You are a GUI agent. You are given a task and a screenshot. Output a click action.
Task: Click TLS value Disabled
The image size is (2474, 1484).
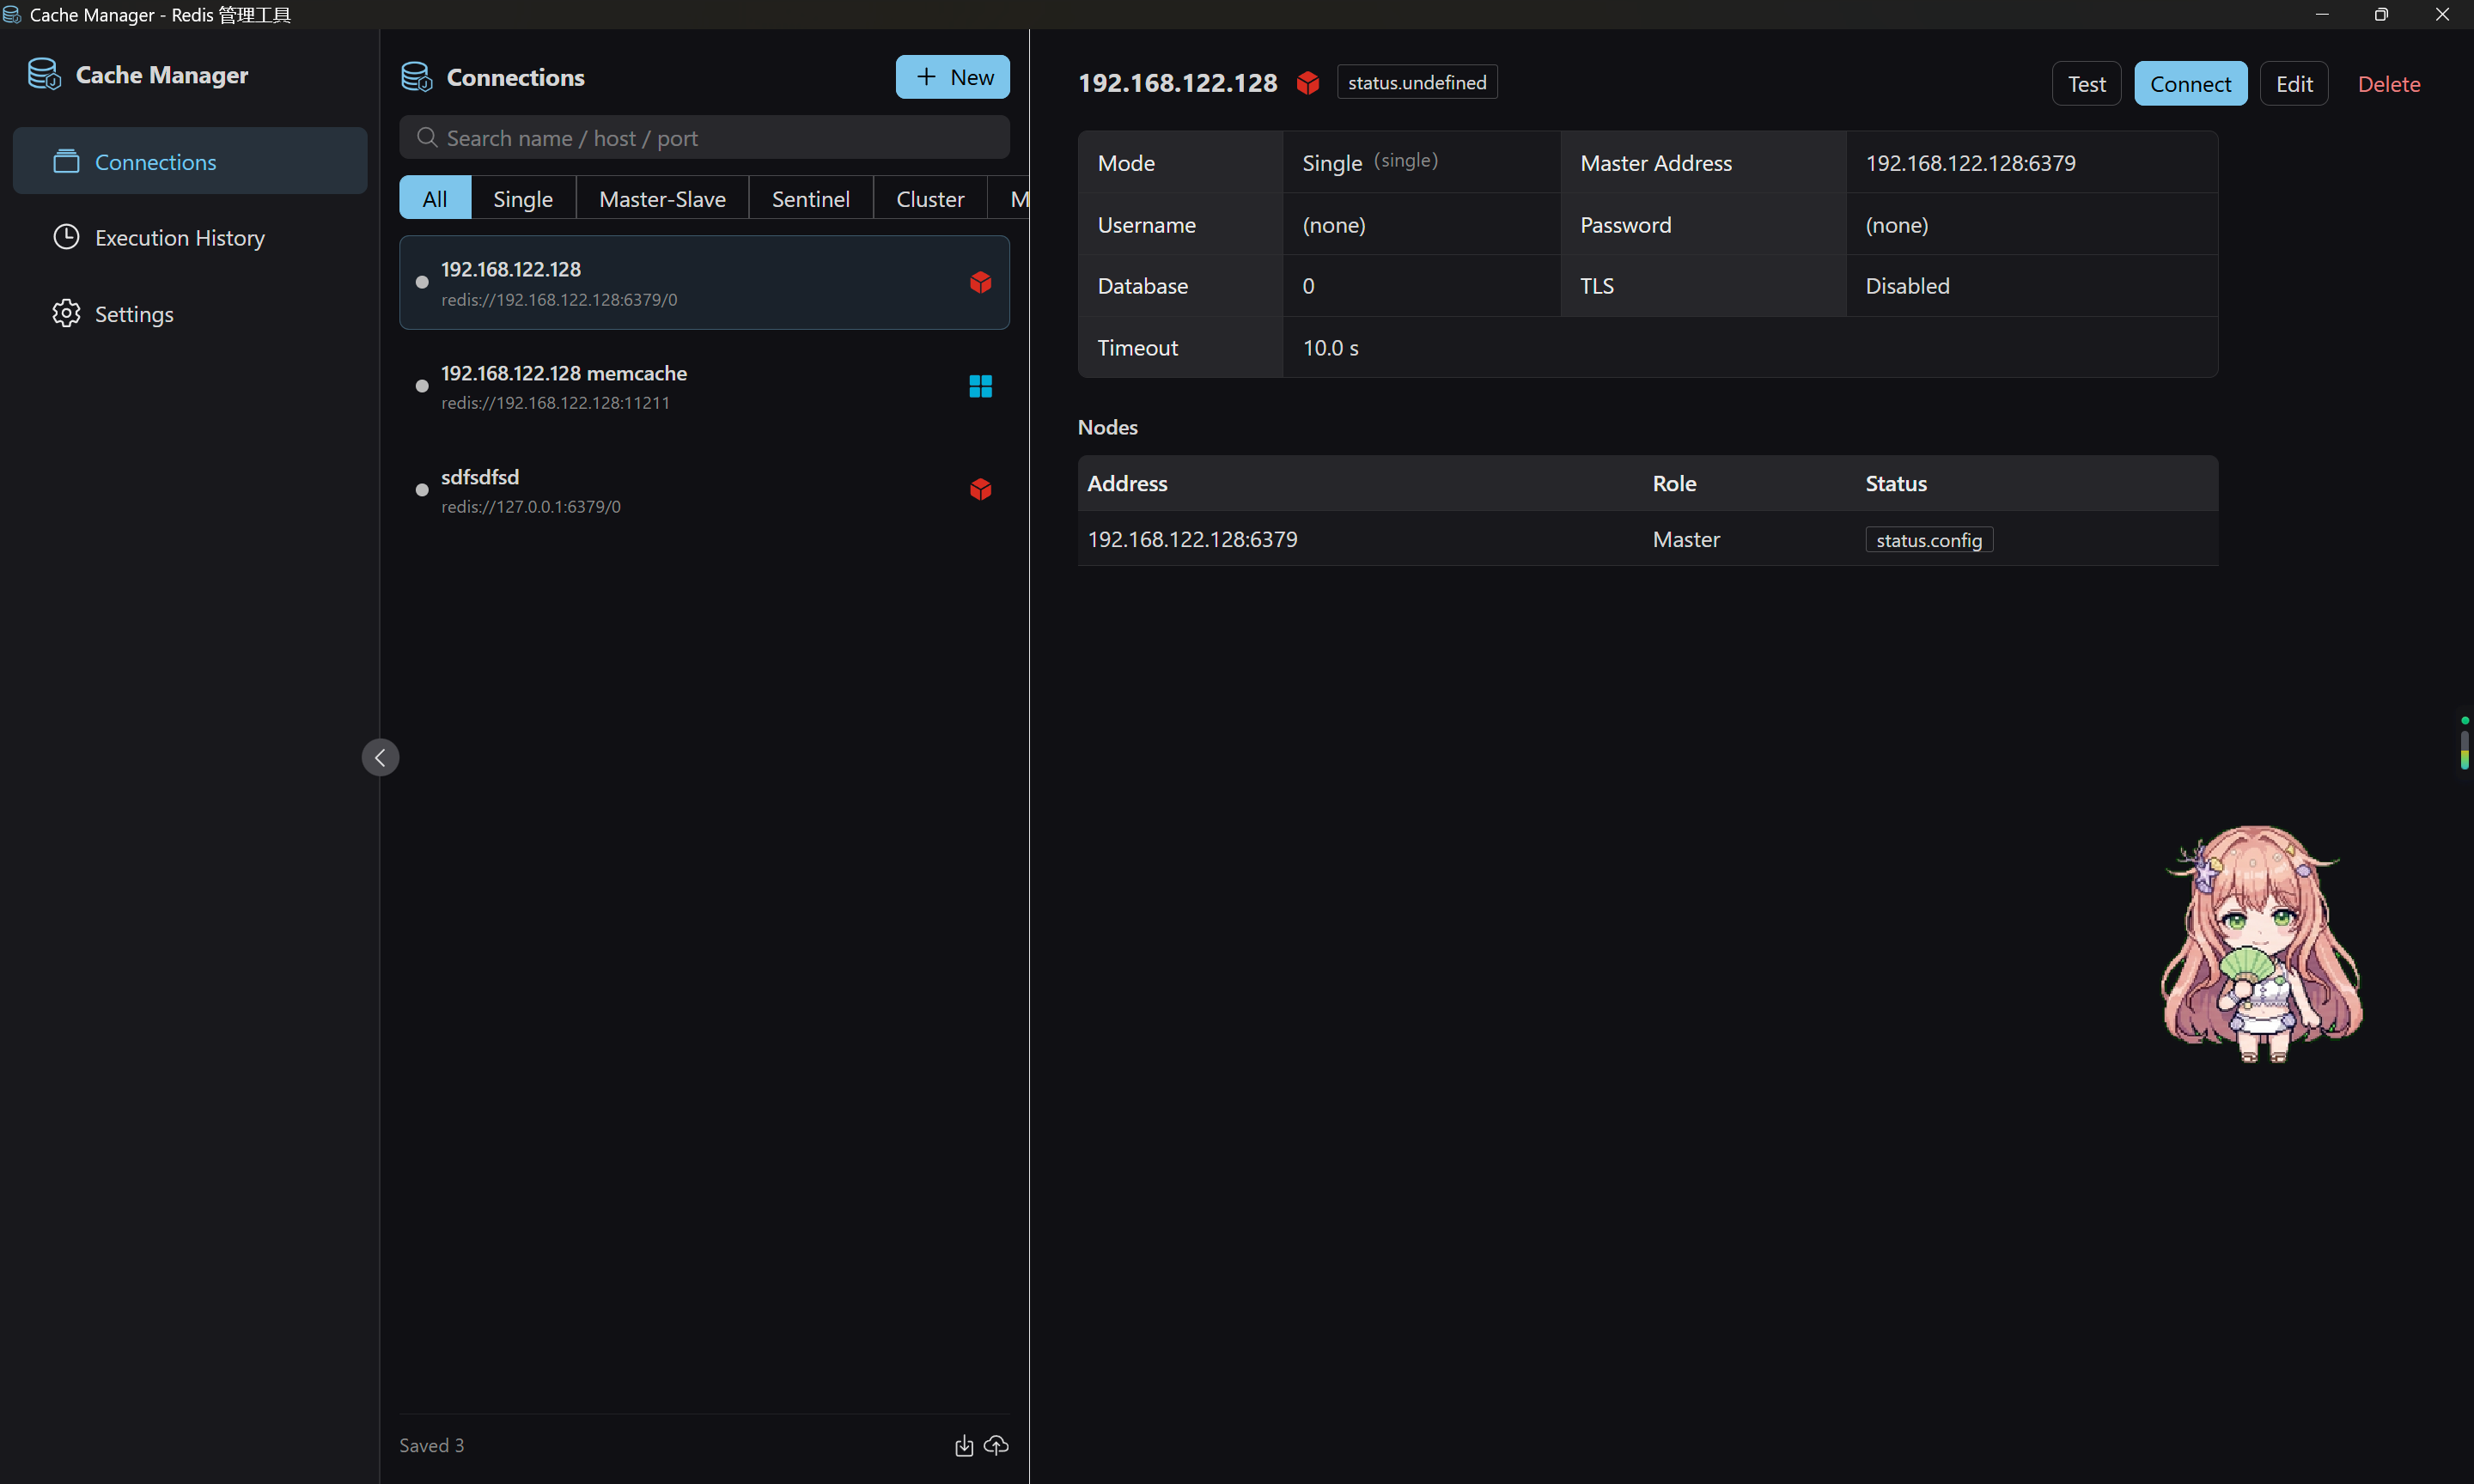point(1907,286)
